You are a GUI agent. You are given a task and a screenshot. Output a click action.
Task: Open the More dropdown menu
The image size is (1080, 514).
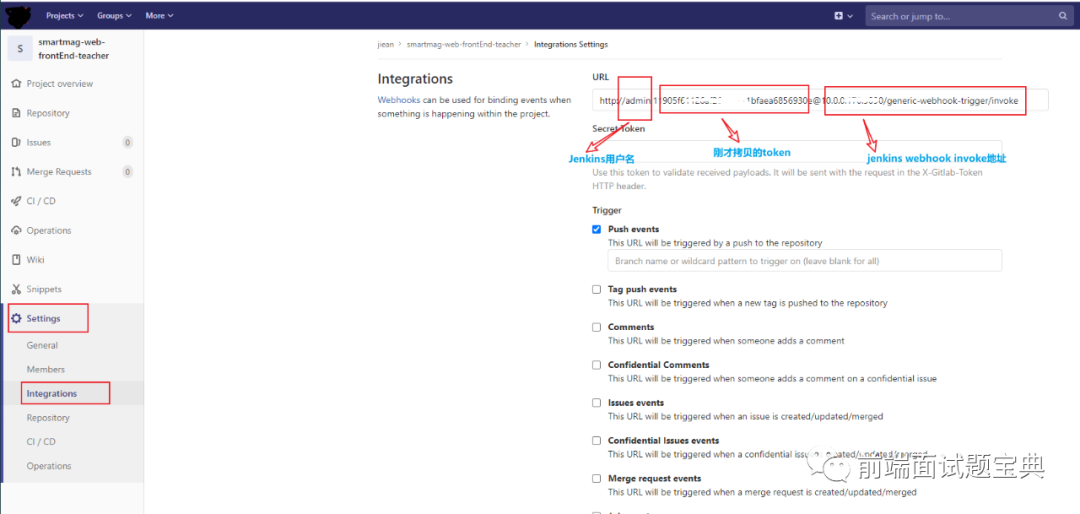click(x=159, y=15)
